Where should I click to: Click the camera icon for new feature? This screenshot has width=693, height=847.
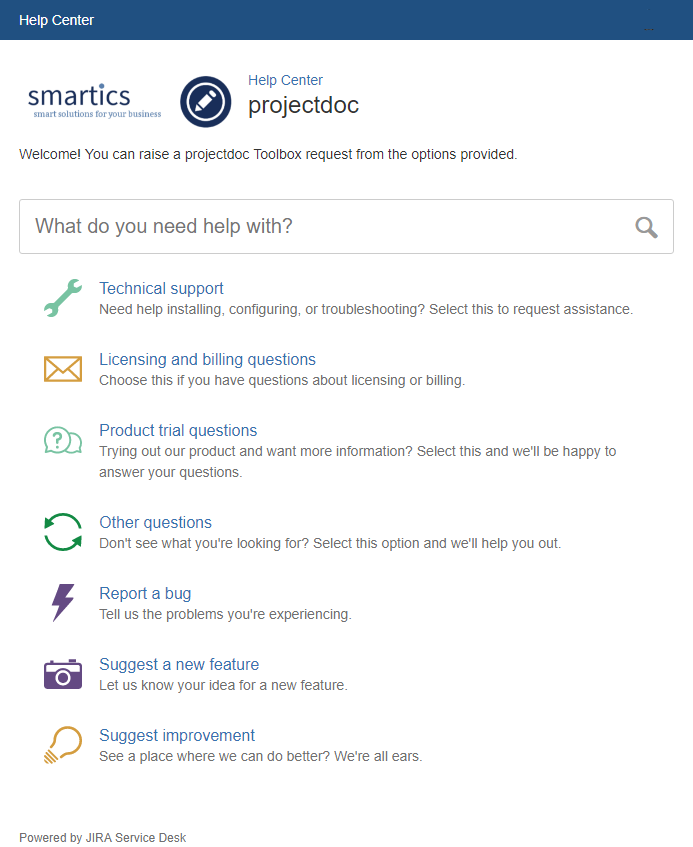tap(63, 674)
